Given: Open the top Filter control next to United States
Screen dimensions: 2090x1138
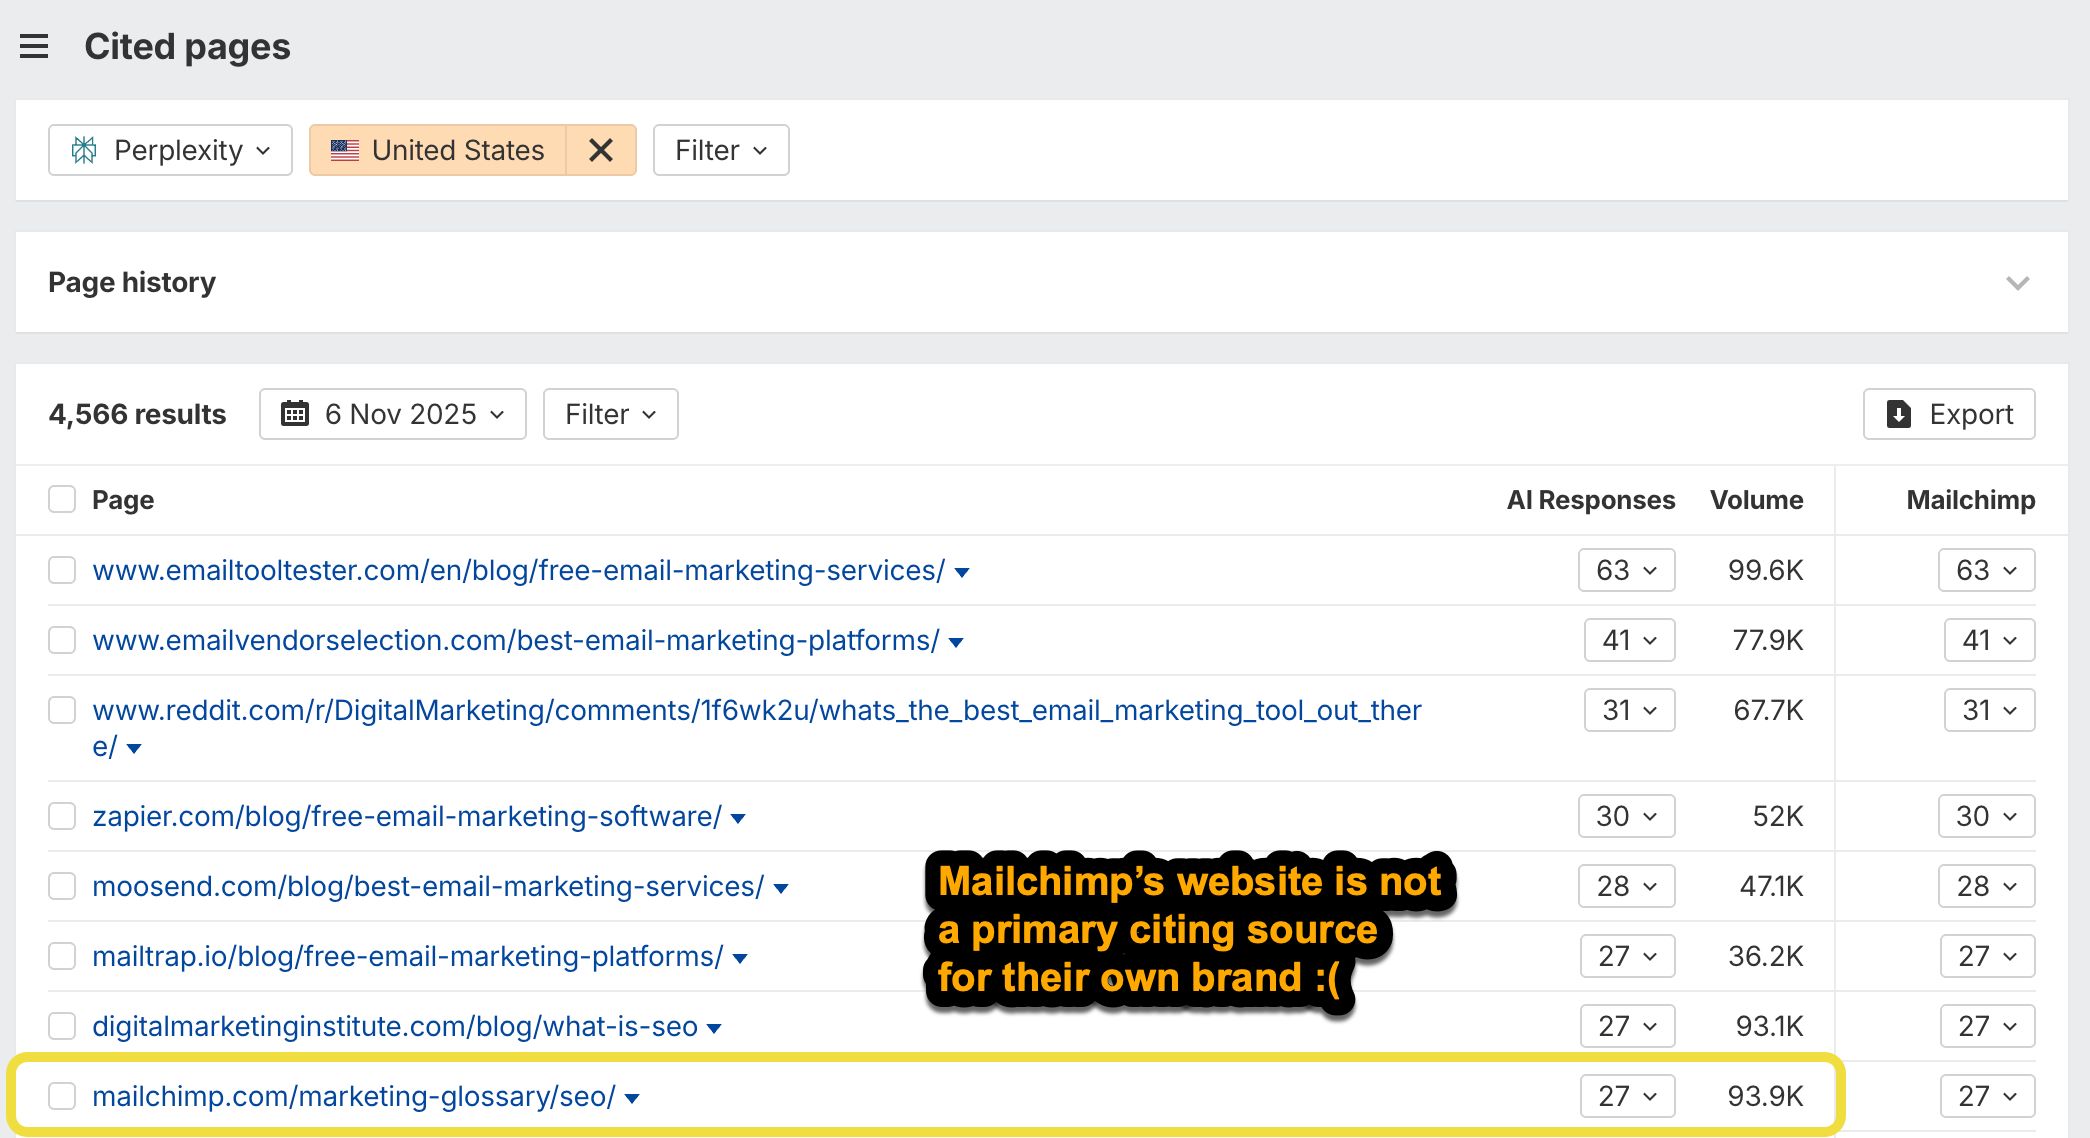Looking at the screenshot, I should pos(719,150).
